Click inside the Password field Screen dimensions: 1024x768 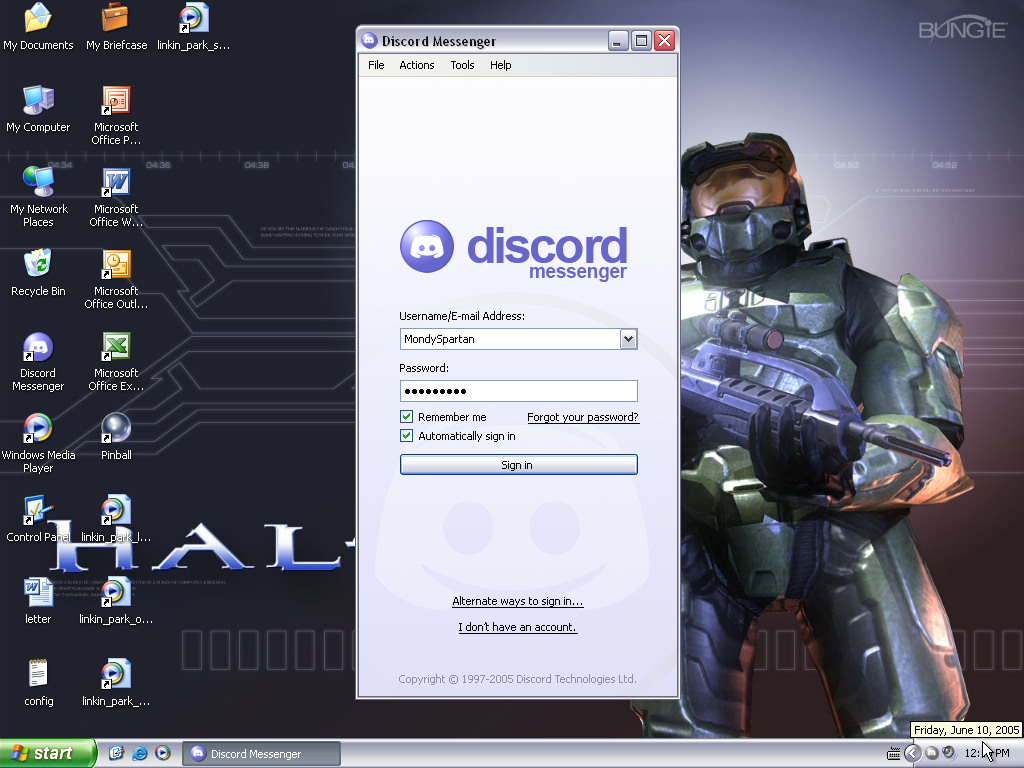click(518, 391)
